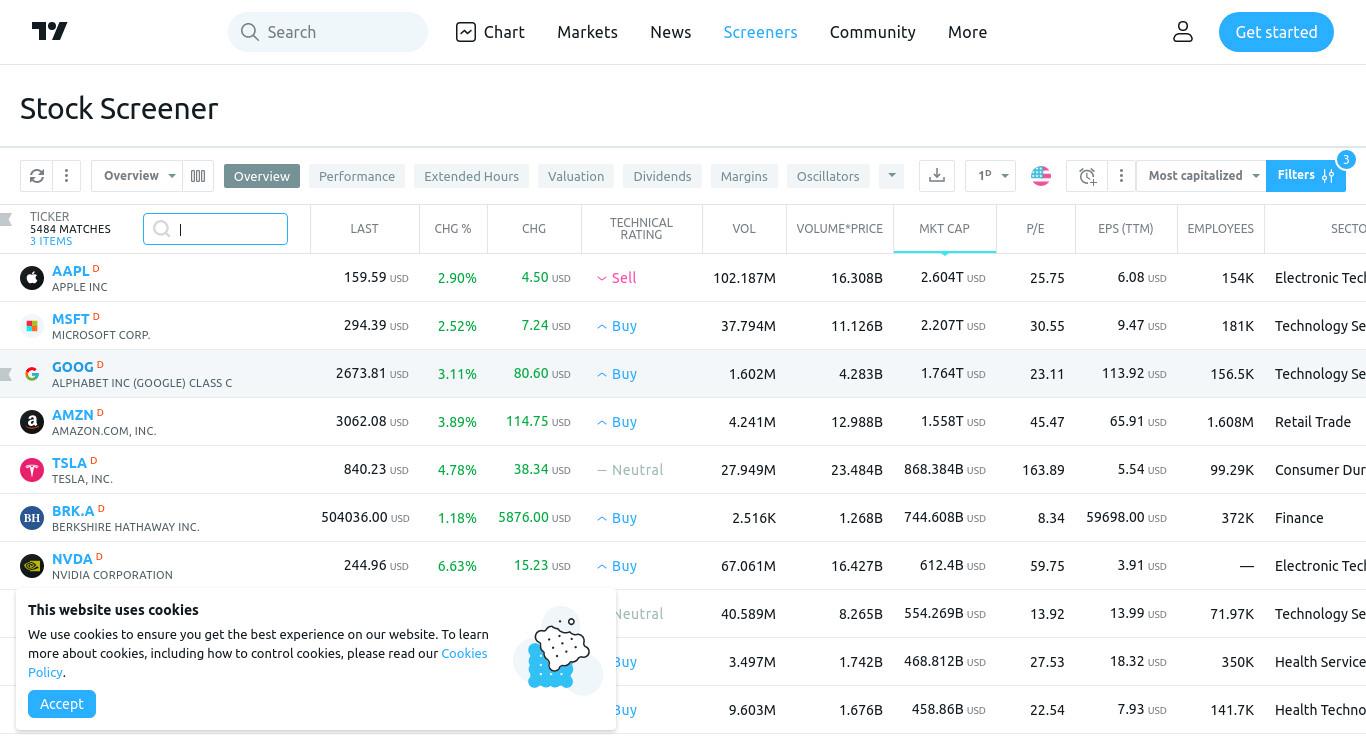Click the export download icon
The image size is (1366, 738).
(x=937, y=176)
